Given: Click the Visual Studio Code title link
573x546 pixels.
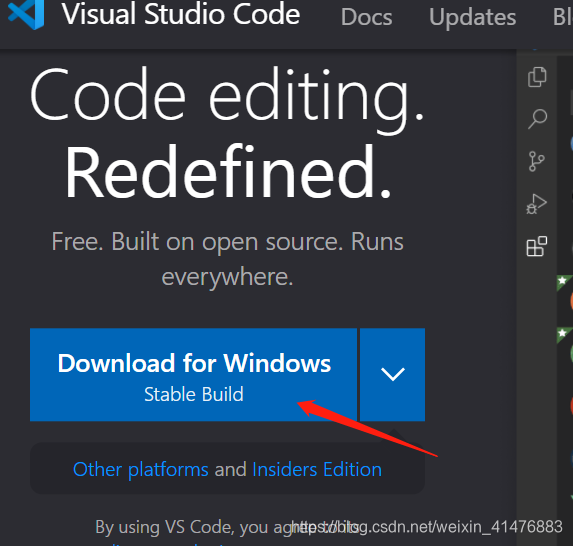Looking at the screenshot, I should [181, 14].
